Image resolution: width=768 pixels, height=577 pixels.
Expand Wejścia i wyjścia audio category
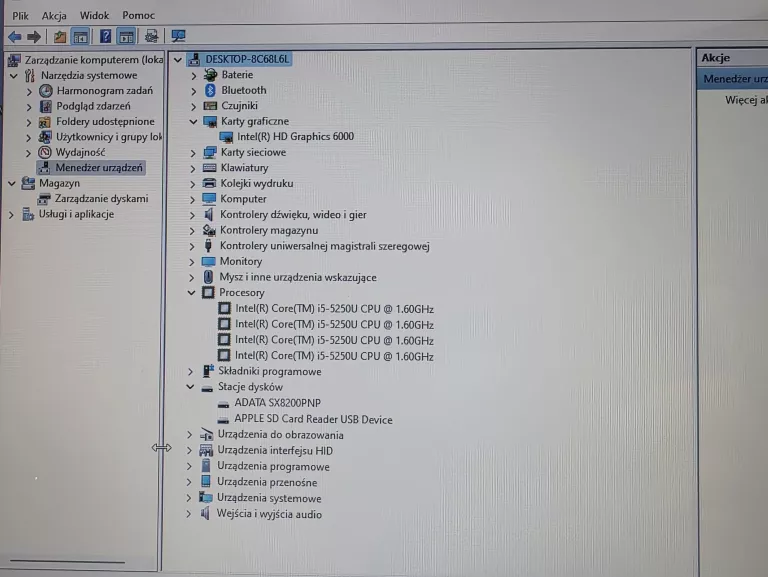tap(189, 514)
